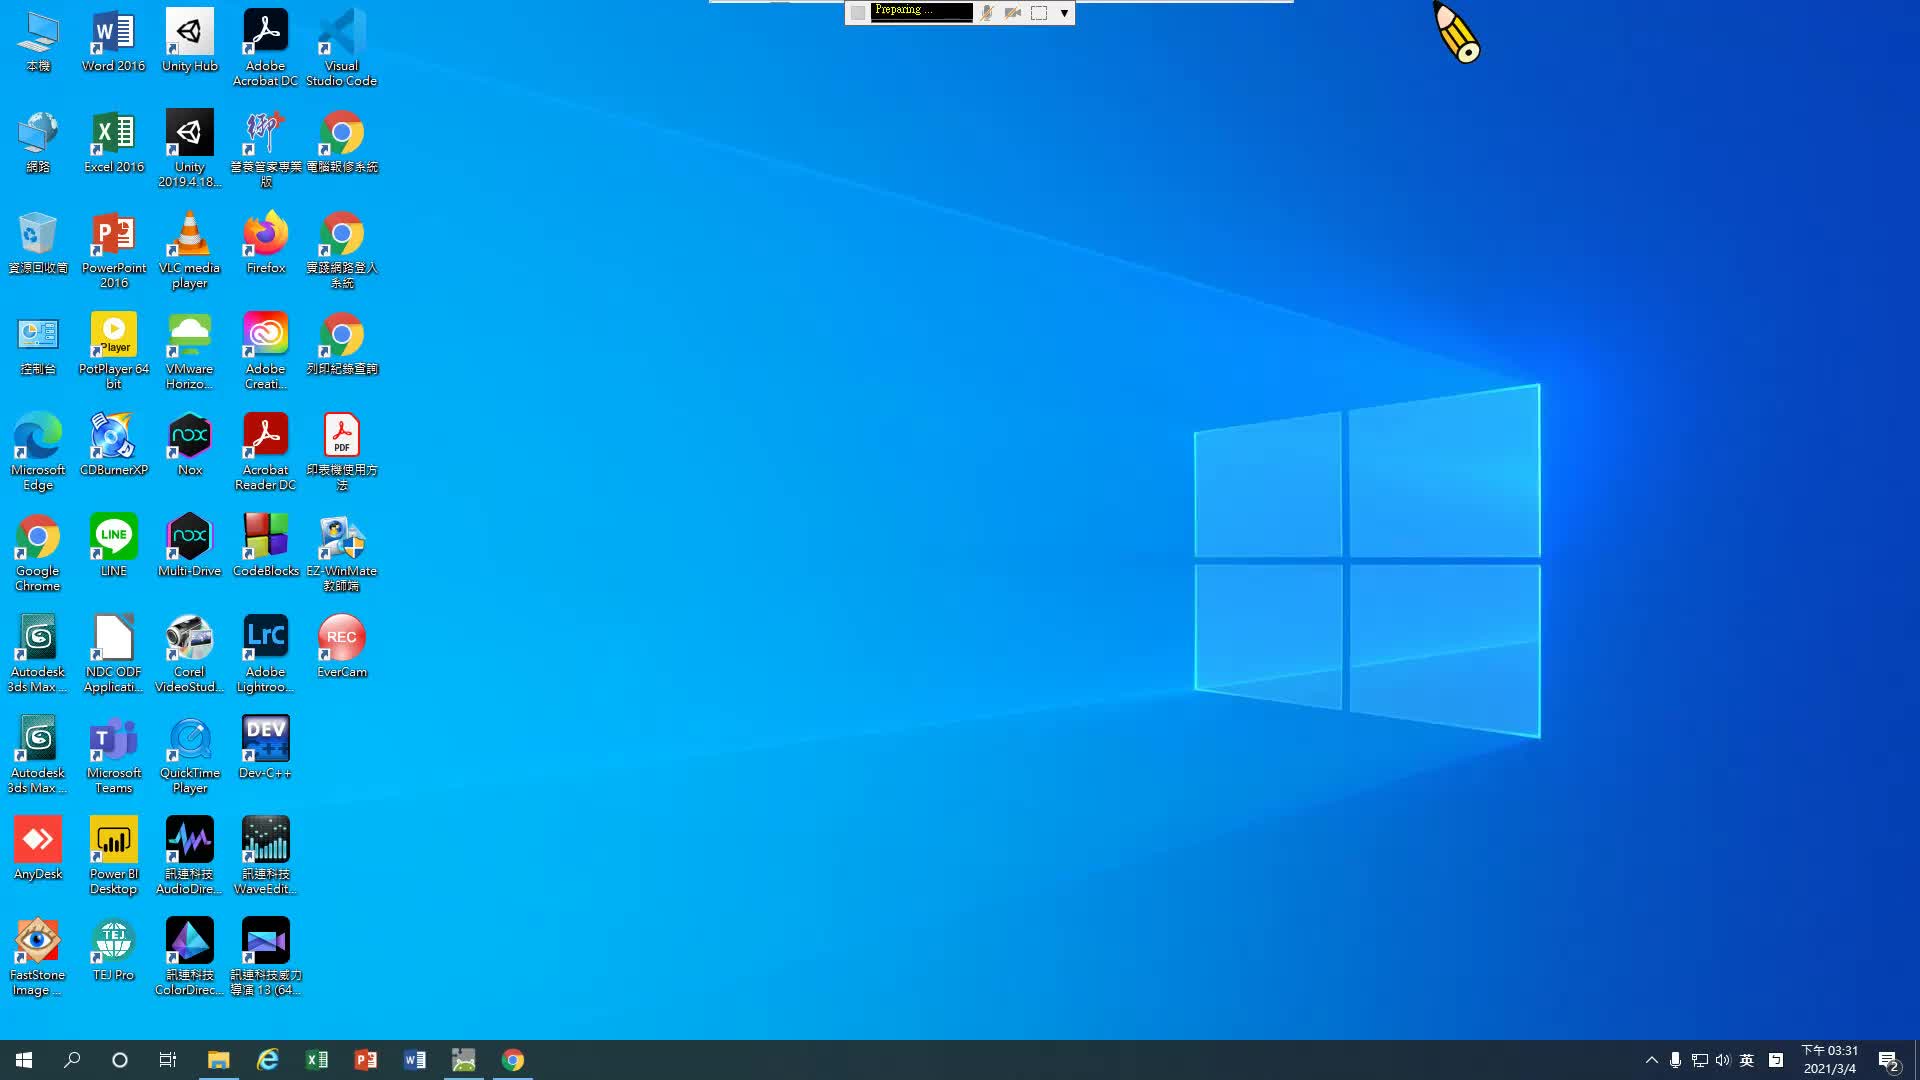Viewport: 1920px width, 1080px height.
Task: Select the FastStone Image Viewer icon
Action: pos(38,957)
